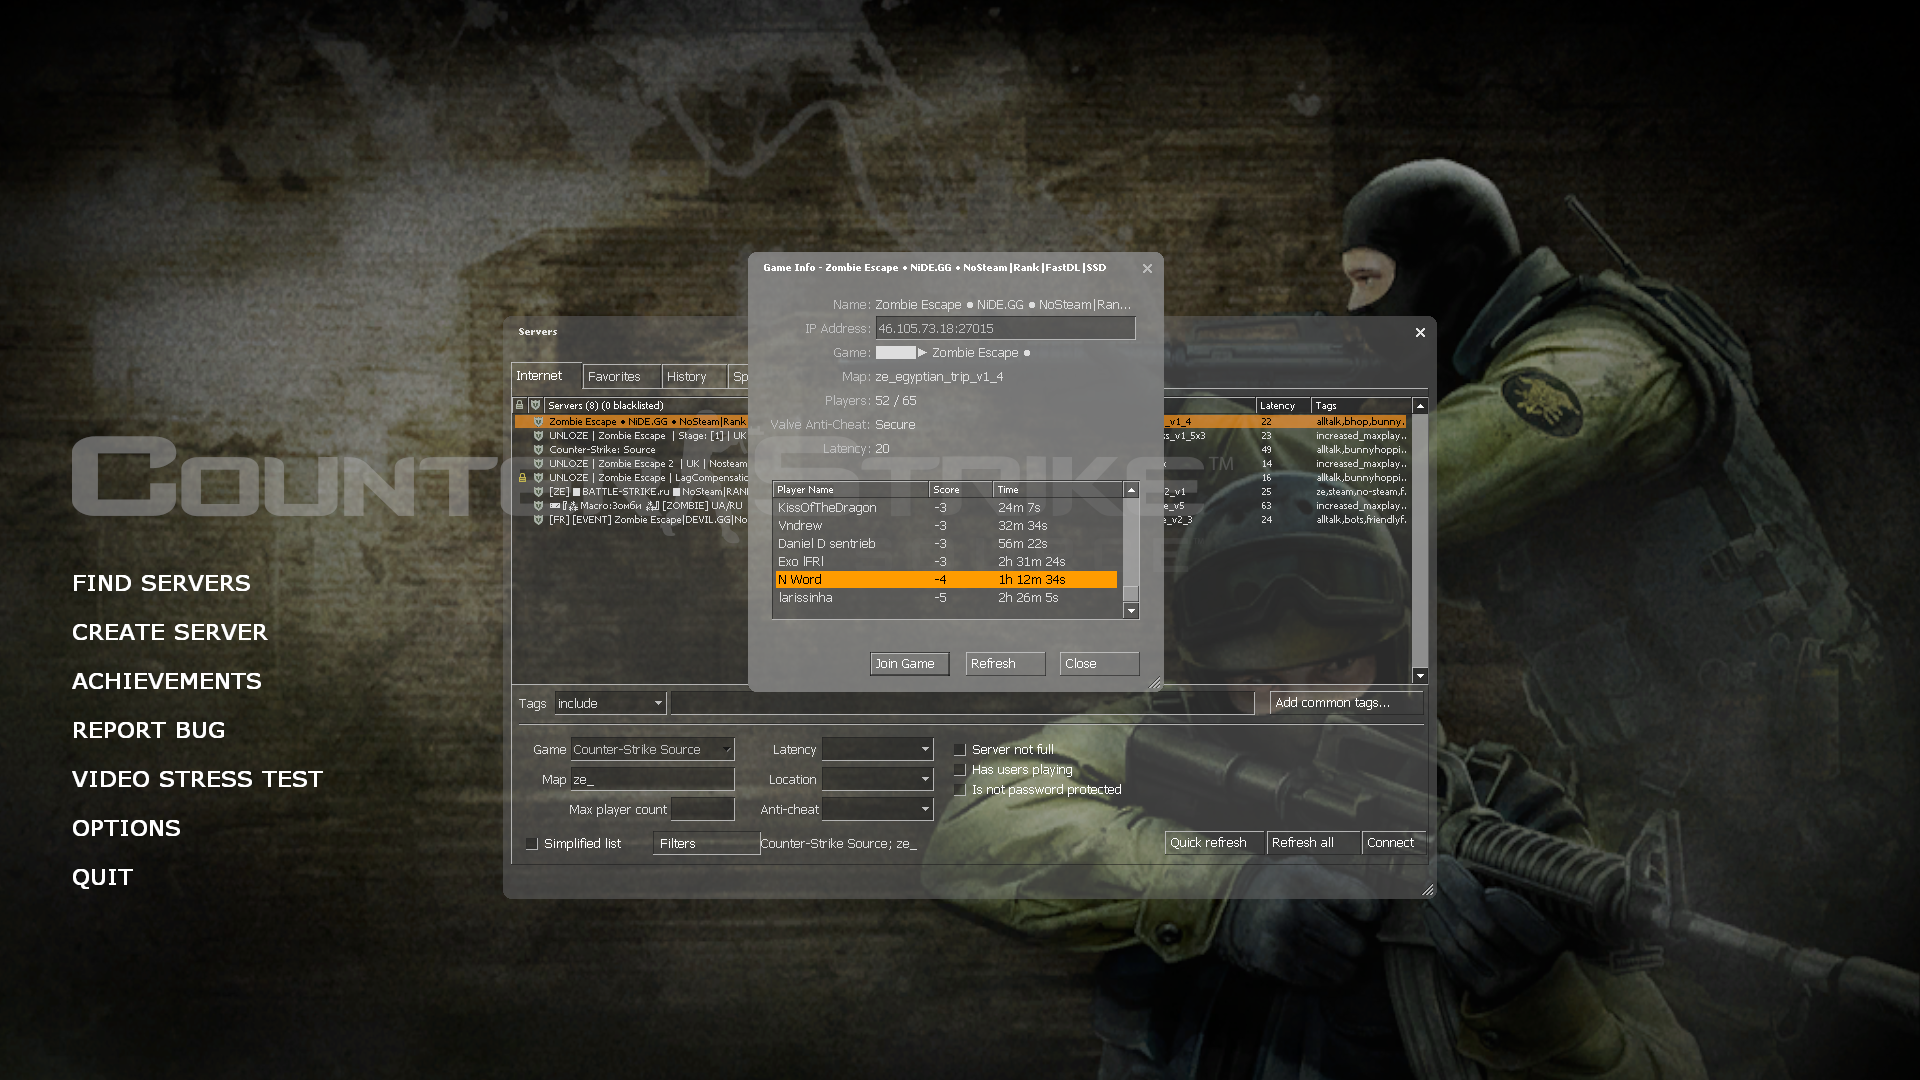Close the Game Info dialog with X
Screen dimensions: 1920x1080
pos(1147,268)
